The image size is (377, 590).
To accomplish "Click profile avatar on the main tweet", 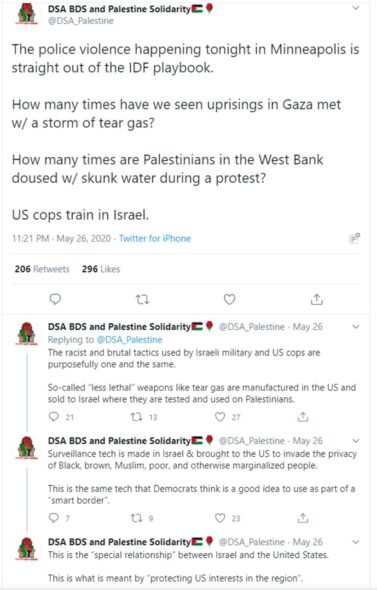I will (x=27, y=15).
